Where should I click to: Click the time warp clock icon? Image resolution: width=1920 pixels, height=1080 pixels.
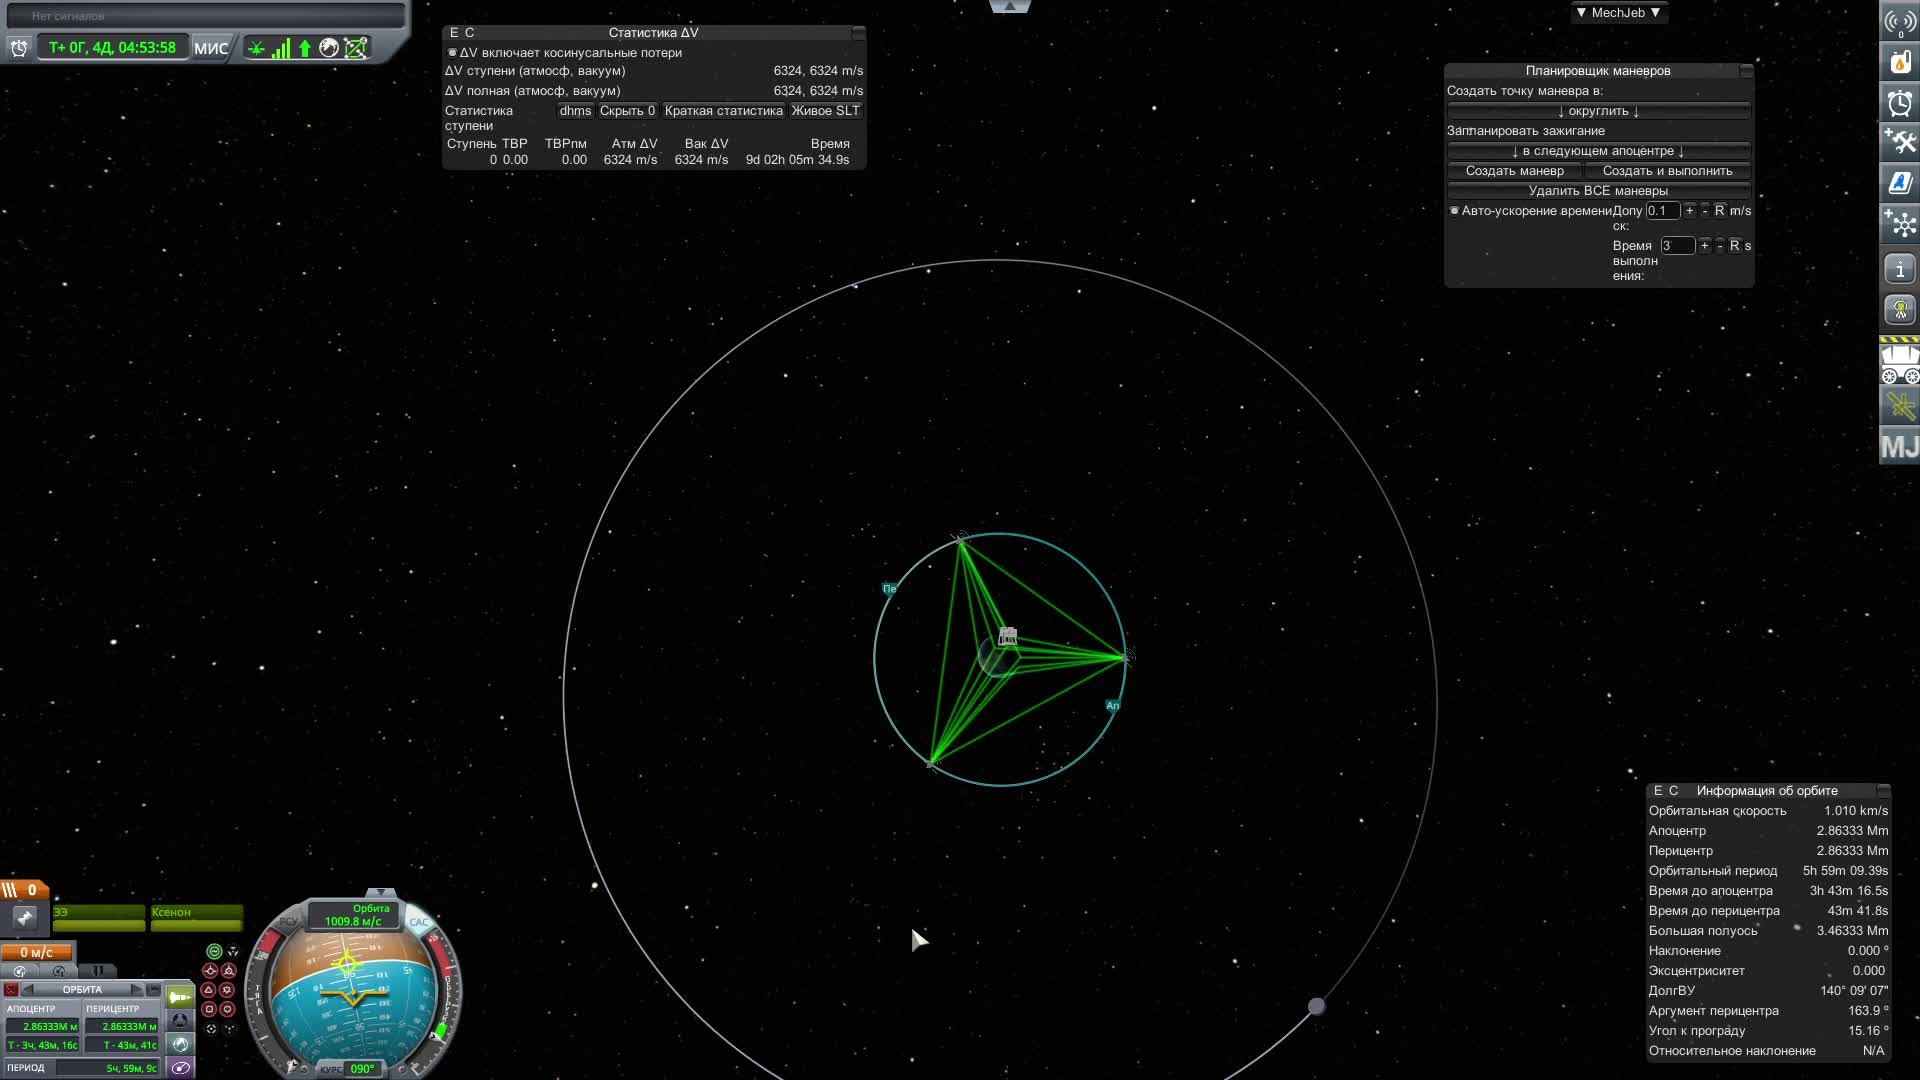pos(19,48)
